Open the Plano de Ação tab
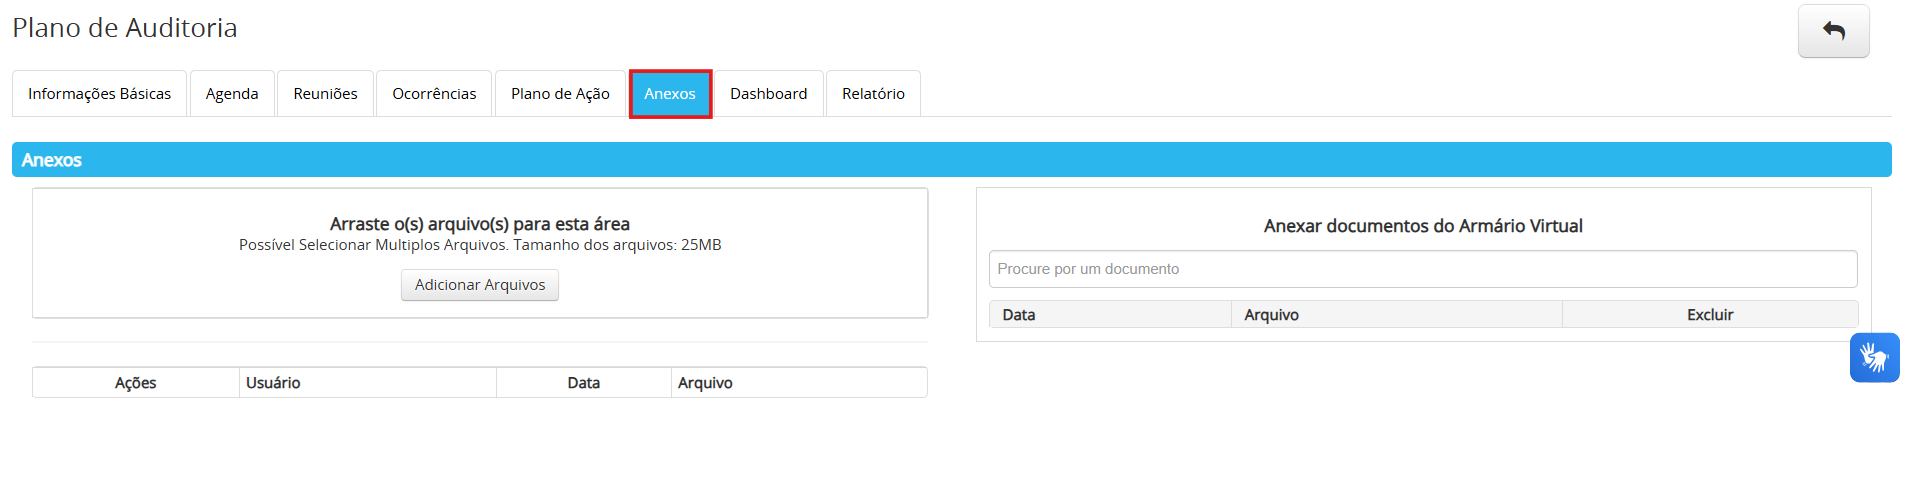 (x=560, y=94)
